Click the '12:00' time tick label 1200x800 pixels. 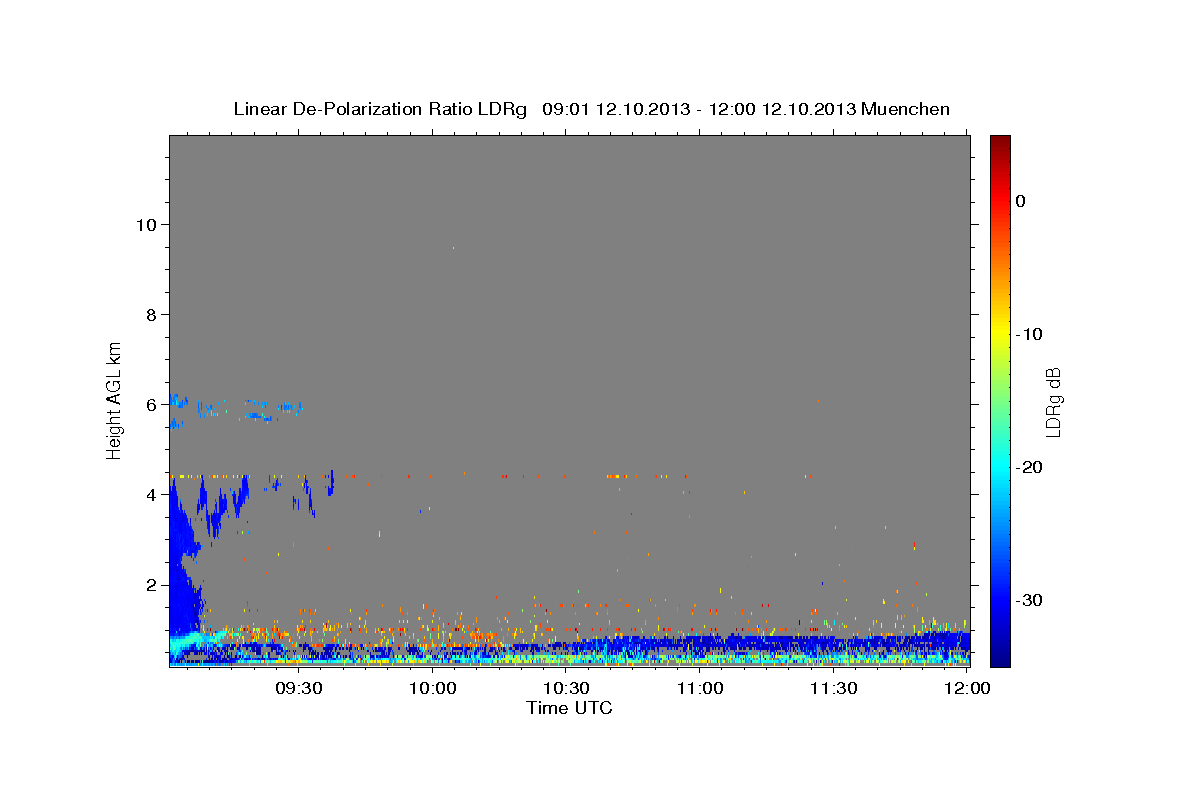pyautogui.click(x=966, y=689)
